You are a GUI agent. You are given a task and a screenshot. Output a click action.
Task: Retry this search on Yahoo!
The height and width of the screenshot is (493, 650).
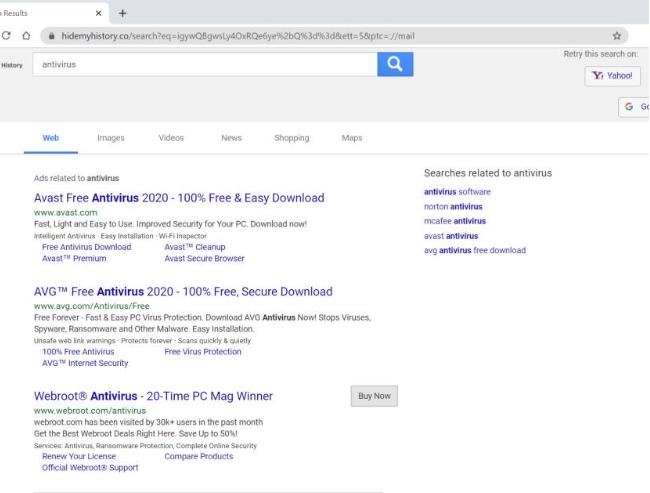tap(612, 76)
